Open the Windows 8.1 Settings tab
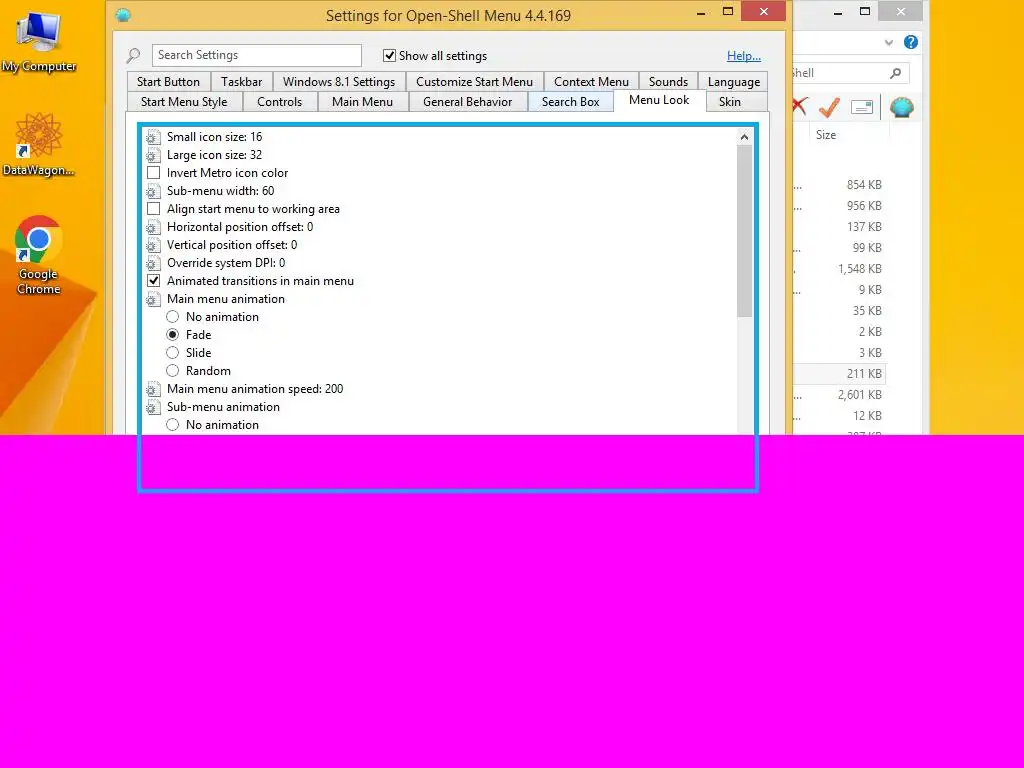1024x768 pixels. (x=339, y=82)
